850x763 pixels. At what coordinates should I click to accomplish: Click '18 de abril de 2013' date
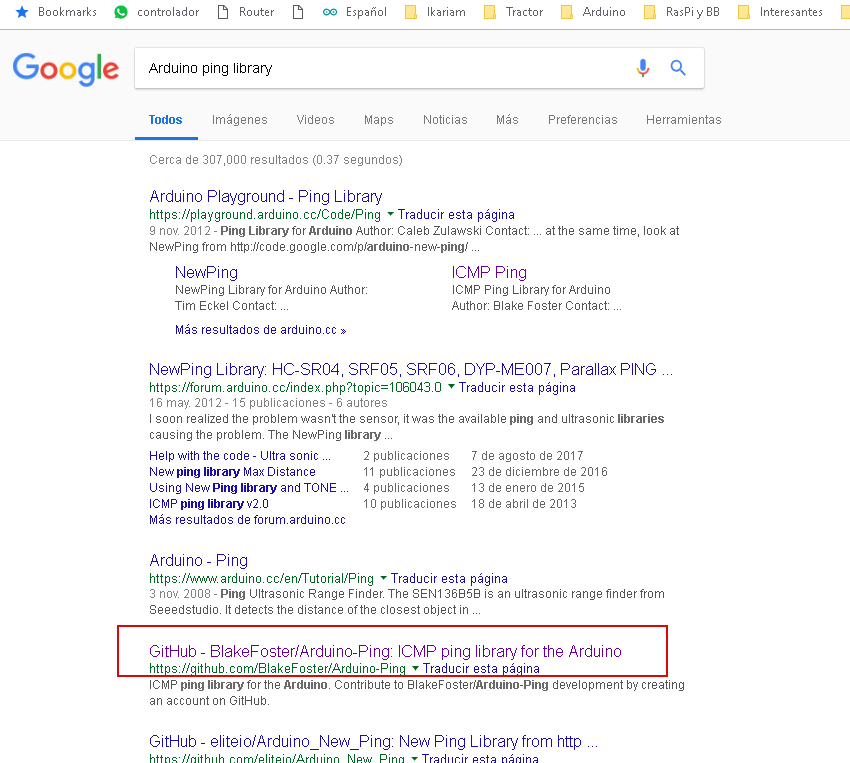[x=524, y=503]
